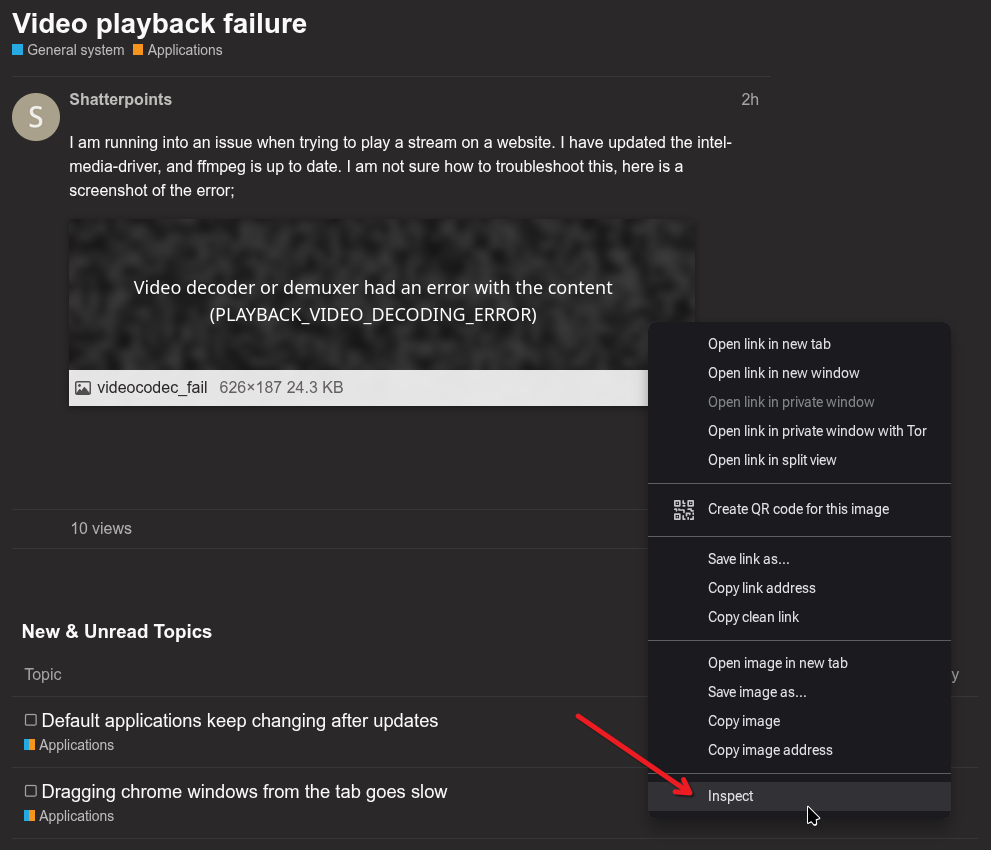Click the blue General system category square
This screenshot has height=850, width=991.
coord(17,50)
